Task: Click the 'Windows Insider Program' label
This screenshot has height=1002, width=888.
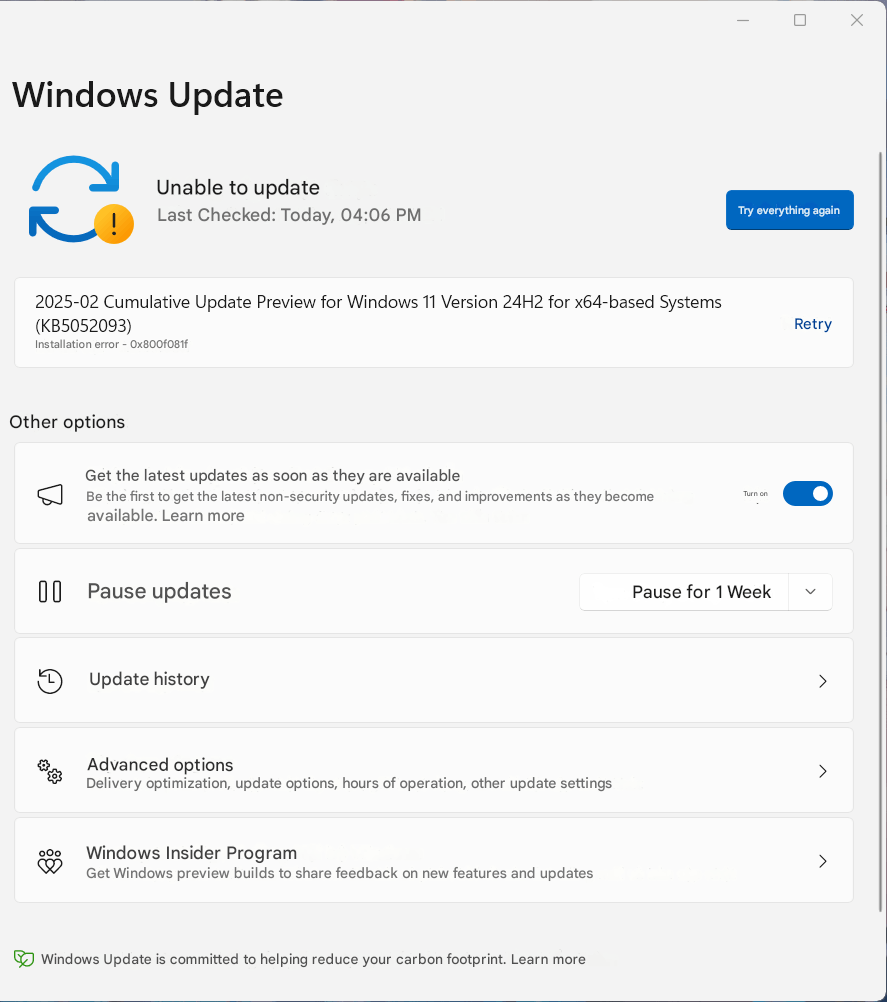Action: pos(192,853)
